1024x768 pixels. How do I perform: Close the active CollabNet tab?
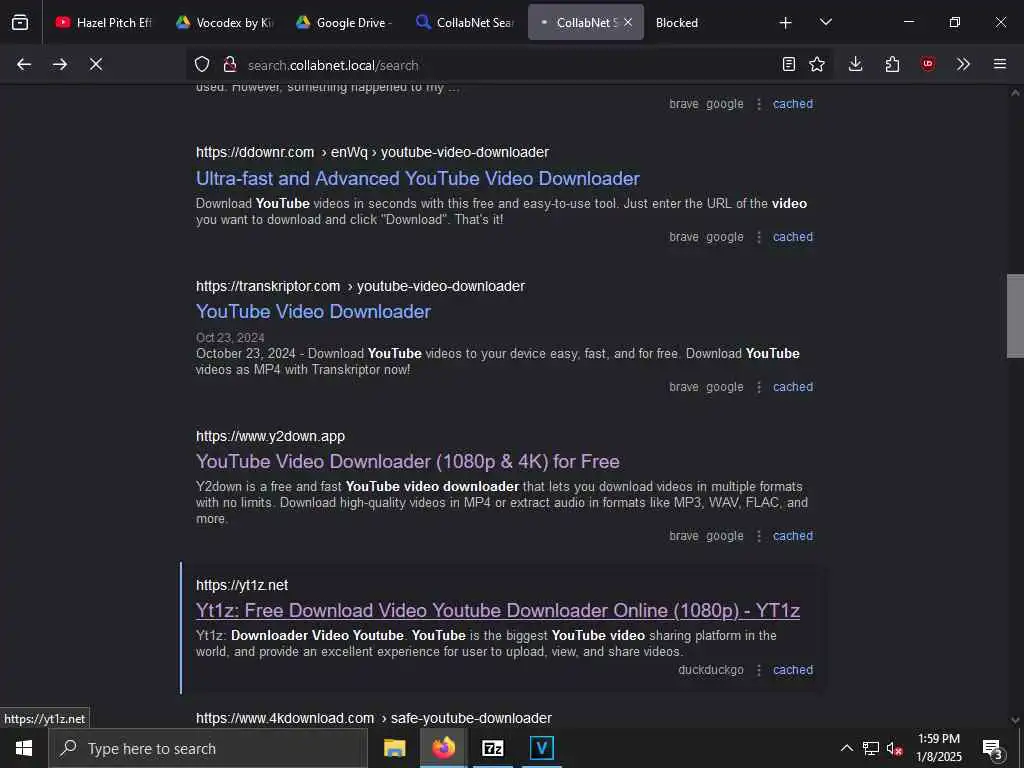pos(628,22)
